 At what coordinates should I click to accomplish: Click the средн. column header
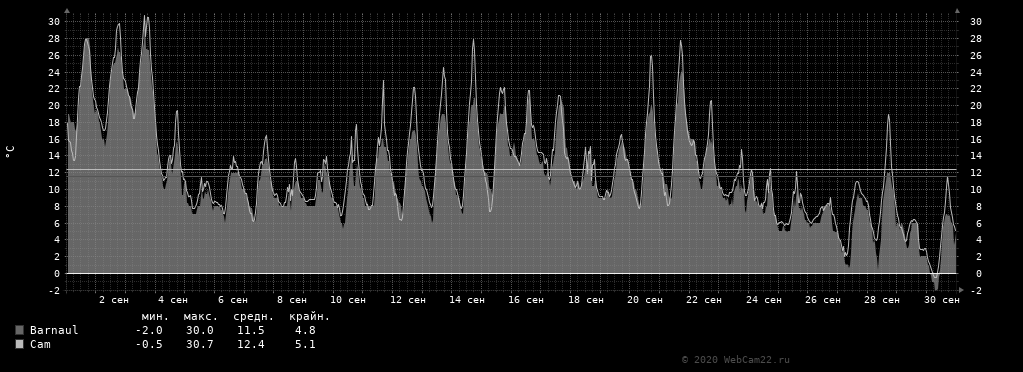(251, 317)
